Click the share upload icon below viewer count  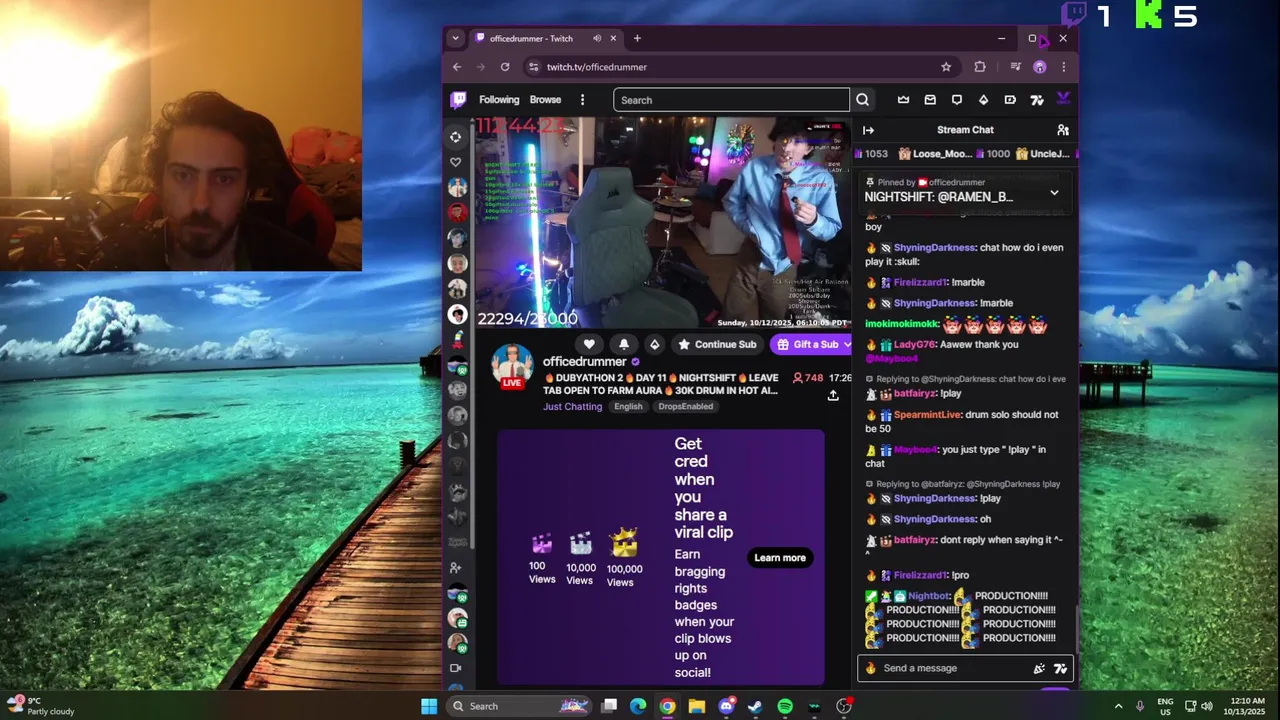tap(833, 396)
